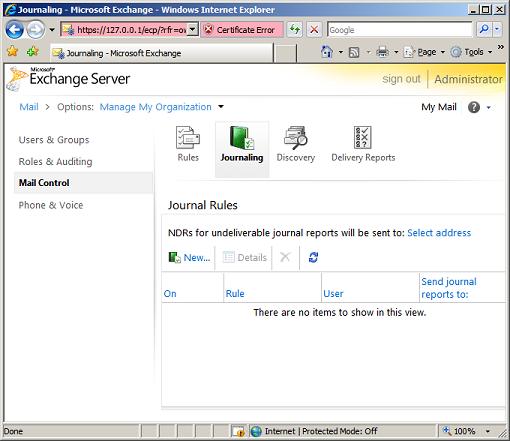Screen dimensions: 510x441
Task: Select Phone & Voice in sidebar
Action: click(x=51, y=205)
